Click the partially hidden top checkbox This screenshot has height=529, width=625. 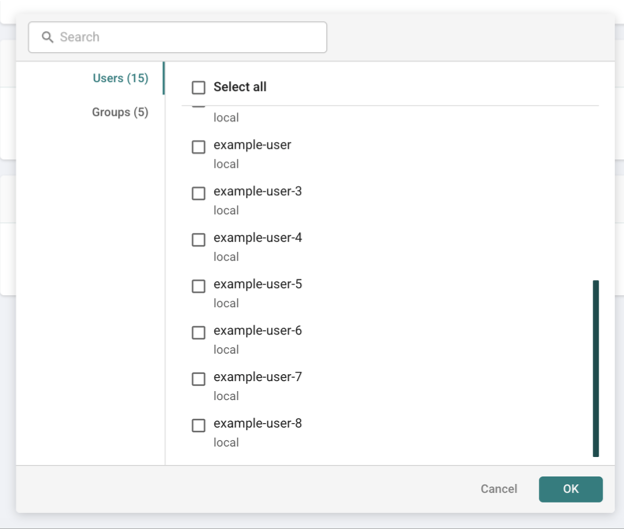(x=199, y=106)
